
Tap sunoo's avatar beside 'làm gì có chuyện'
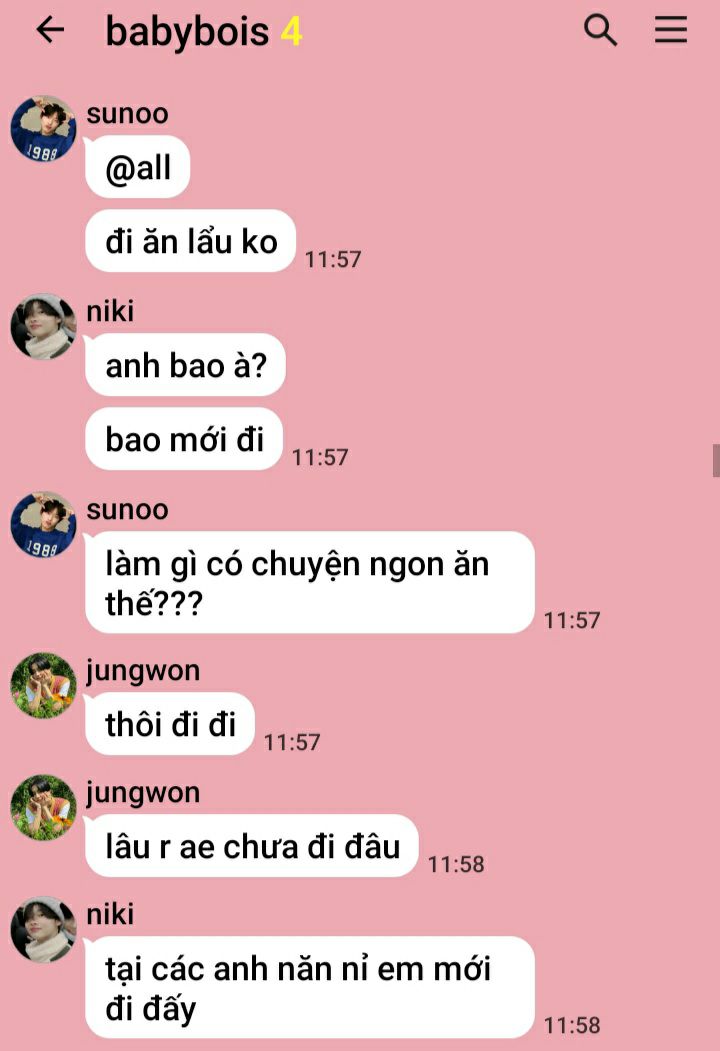pos(44,525)
